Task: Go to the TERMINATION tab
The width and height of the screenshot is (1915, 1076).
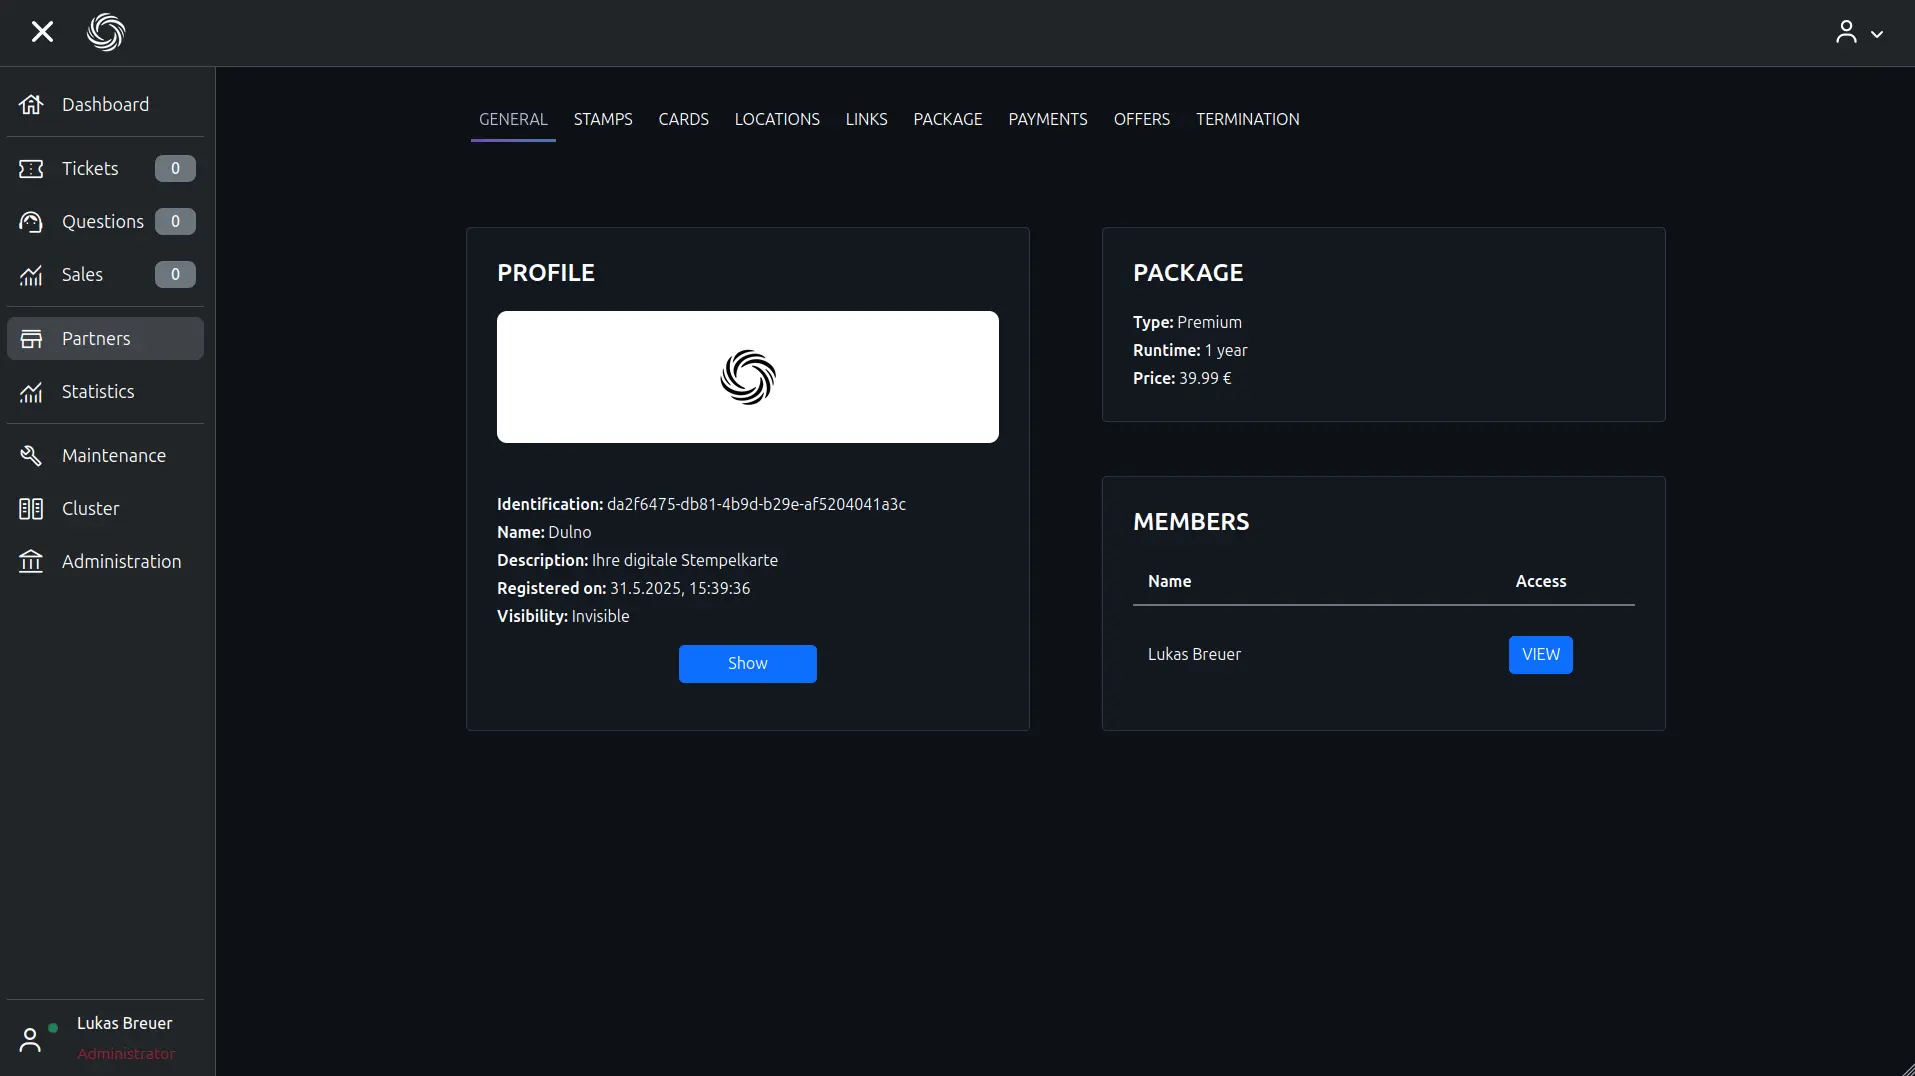Action: click(1247, 119)
